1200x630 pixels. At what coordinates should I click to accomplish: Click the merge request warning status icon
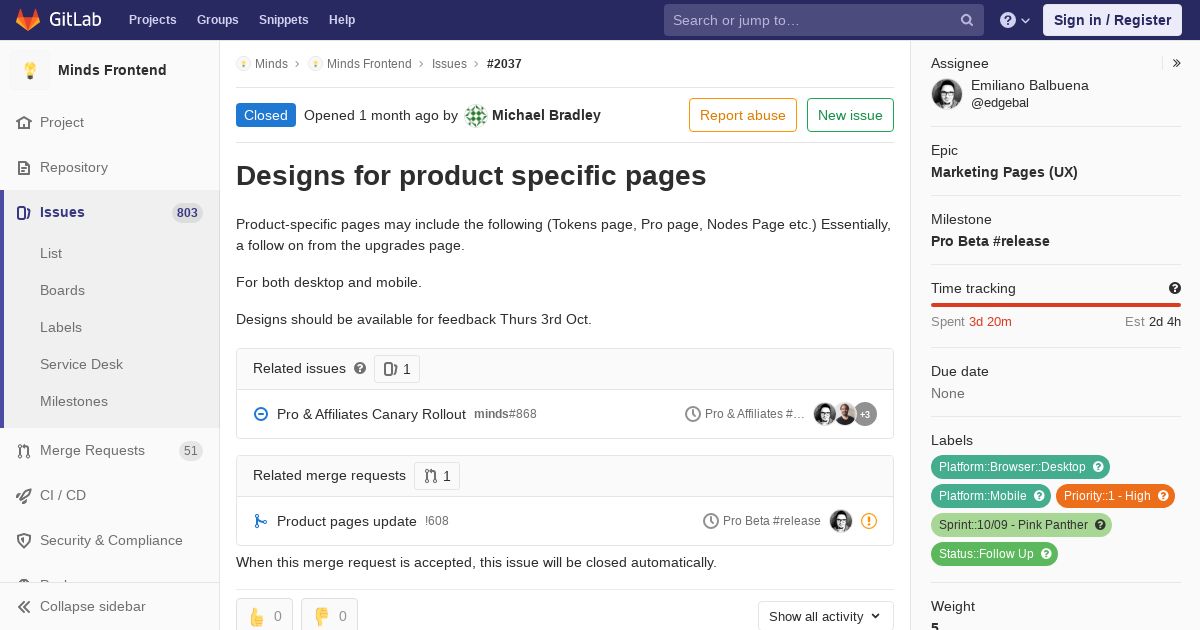869,521
